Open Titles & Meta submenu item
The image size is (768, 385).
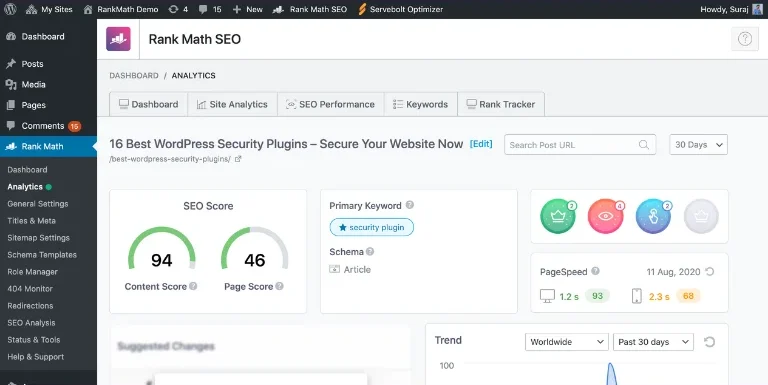(31, 221)
